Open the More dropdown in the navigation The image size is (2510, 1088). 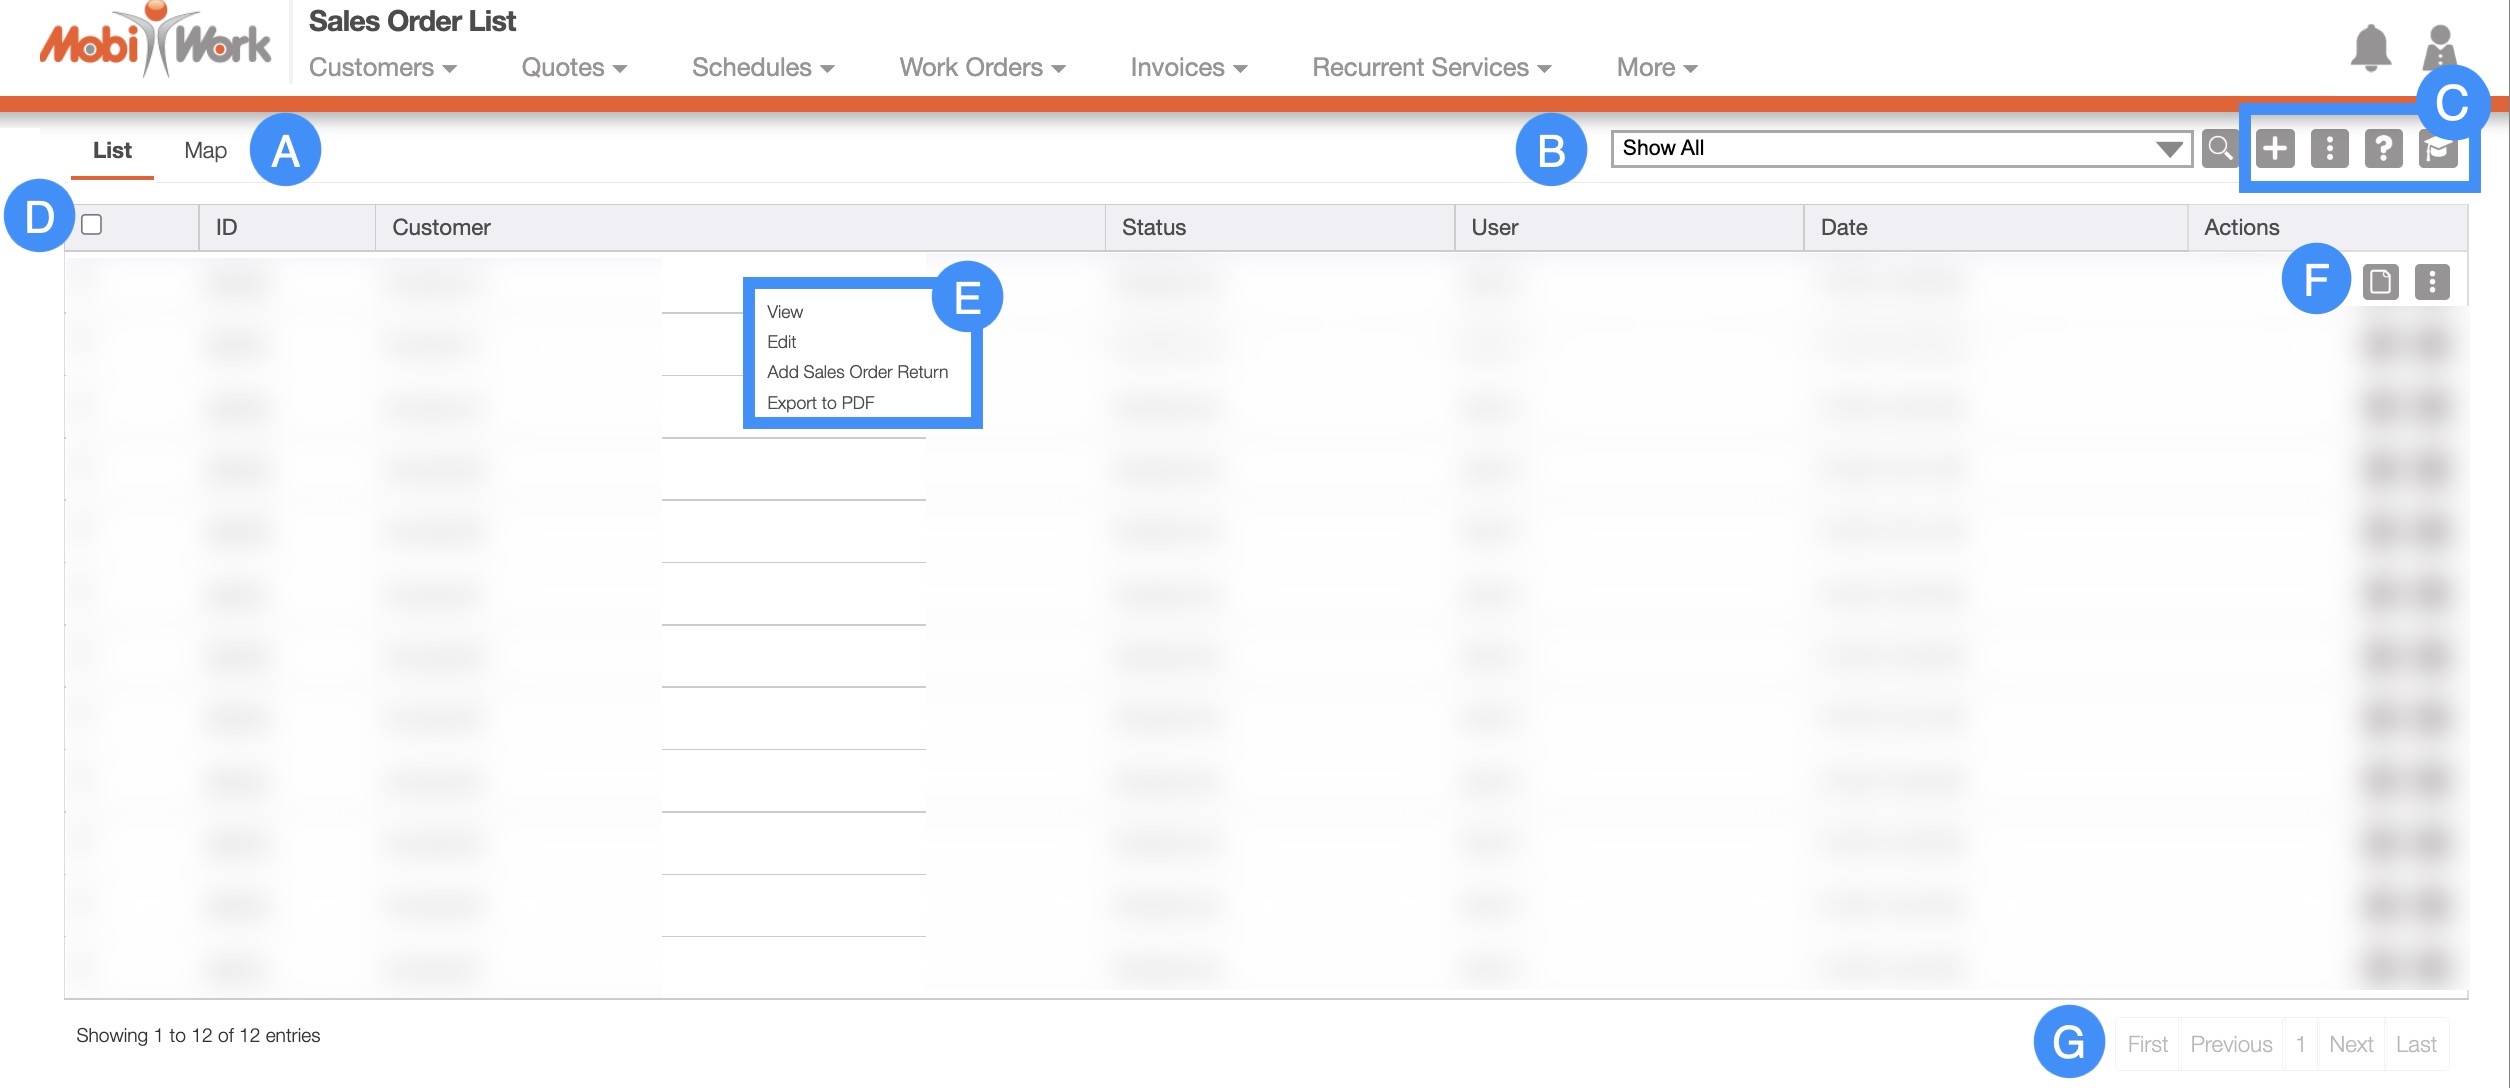pos(1656,68)
